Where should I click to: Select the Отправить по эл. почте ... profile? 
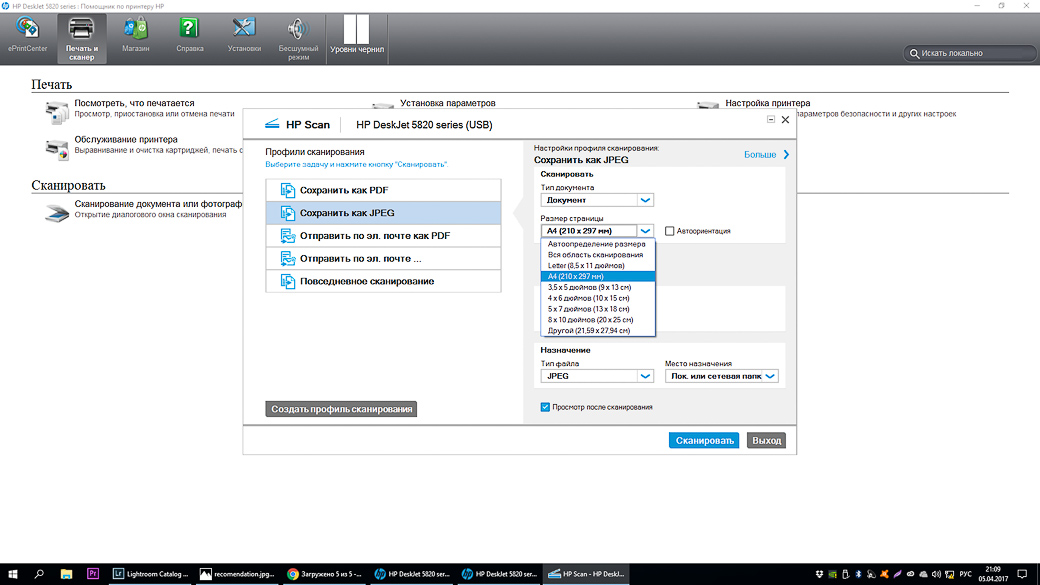(x=383, y=259)
